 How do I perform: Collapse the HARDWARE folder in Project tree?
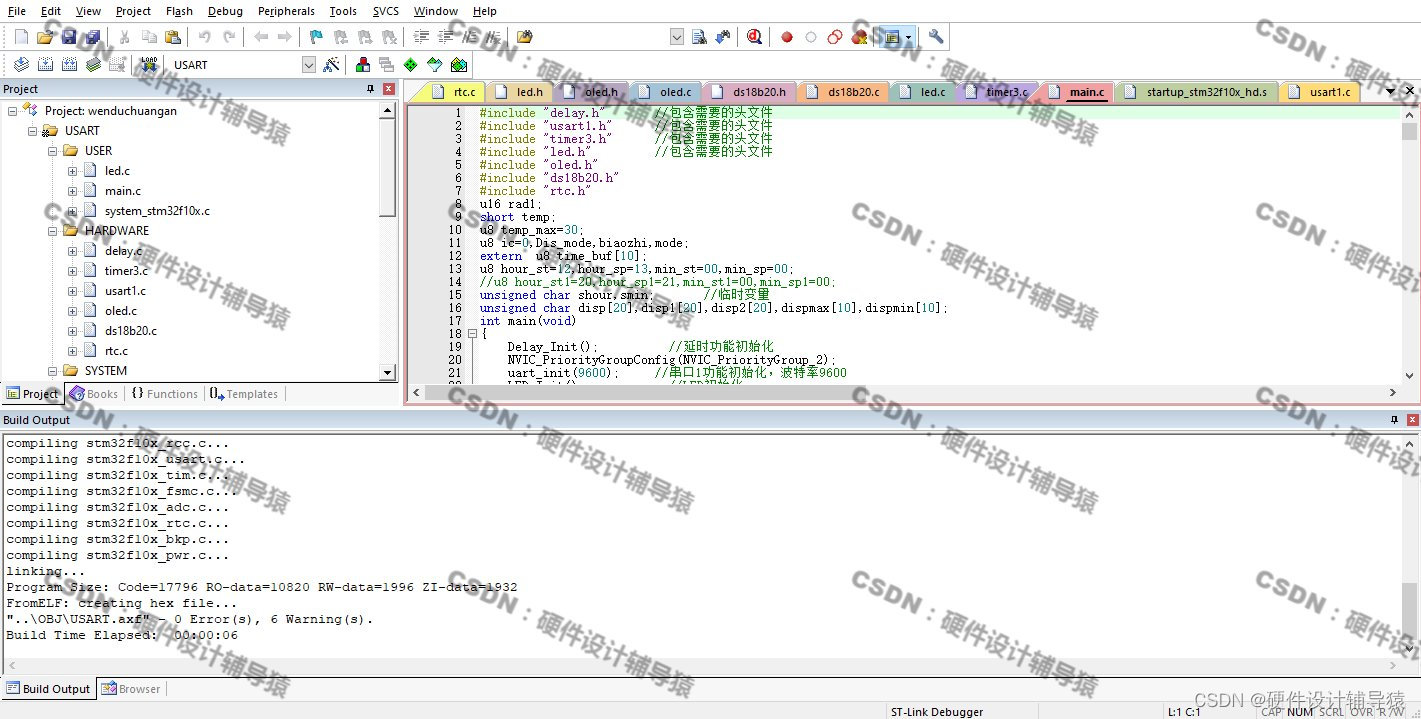click(x=52, y=230)
